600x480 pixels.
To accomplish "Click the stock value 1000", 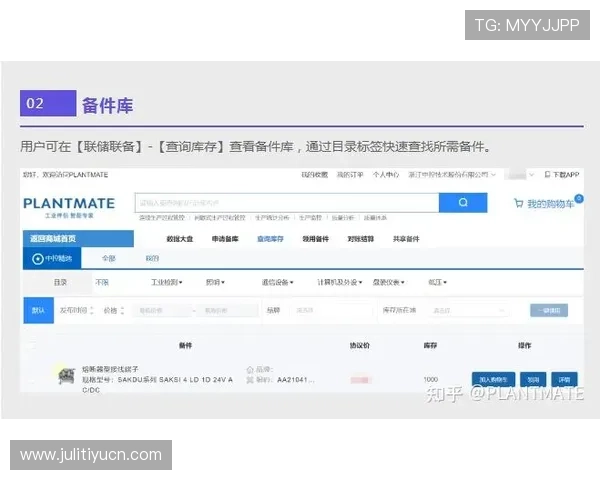I will pyautogui.click(x=430, y=379).
